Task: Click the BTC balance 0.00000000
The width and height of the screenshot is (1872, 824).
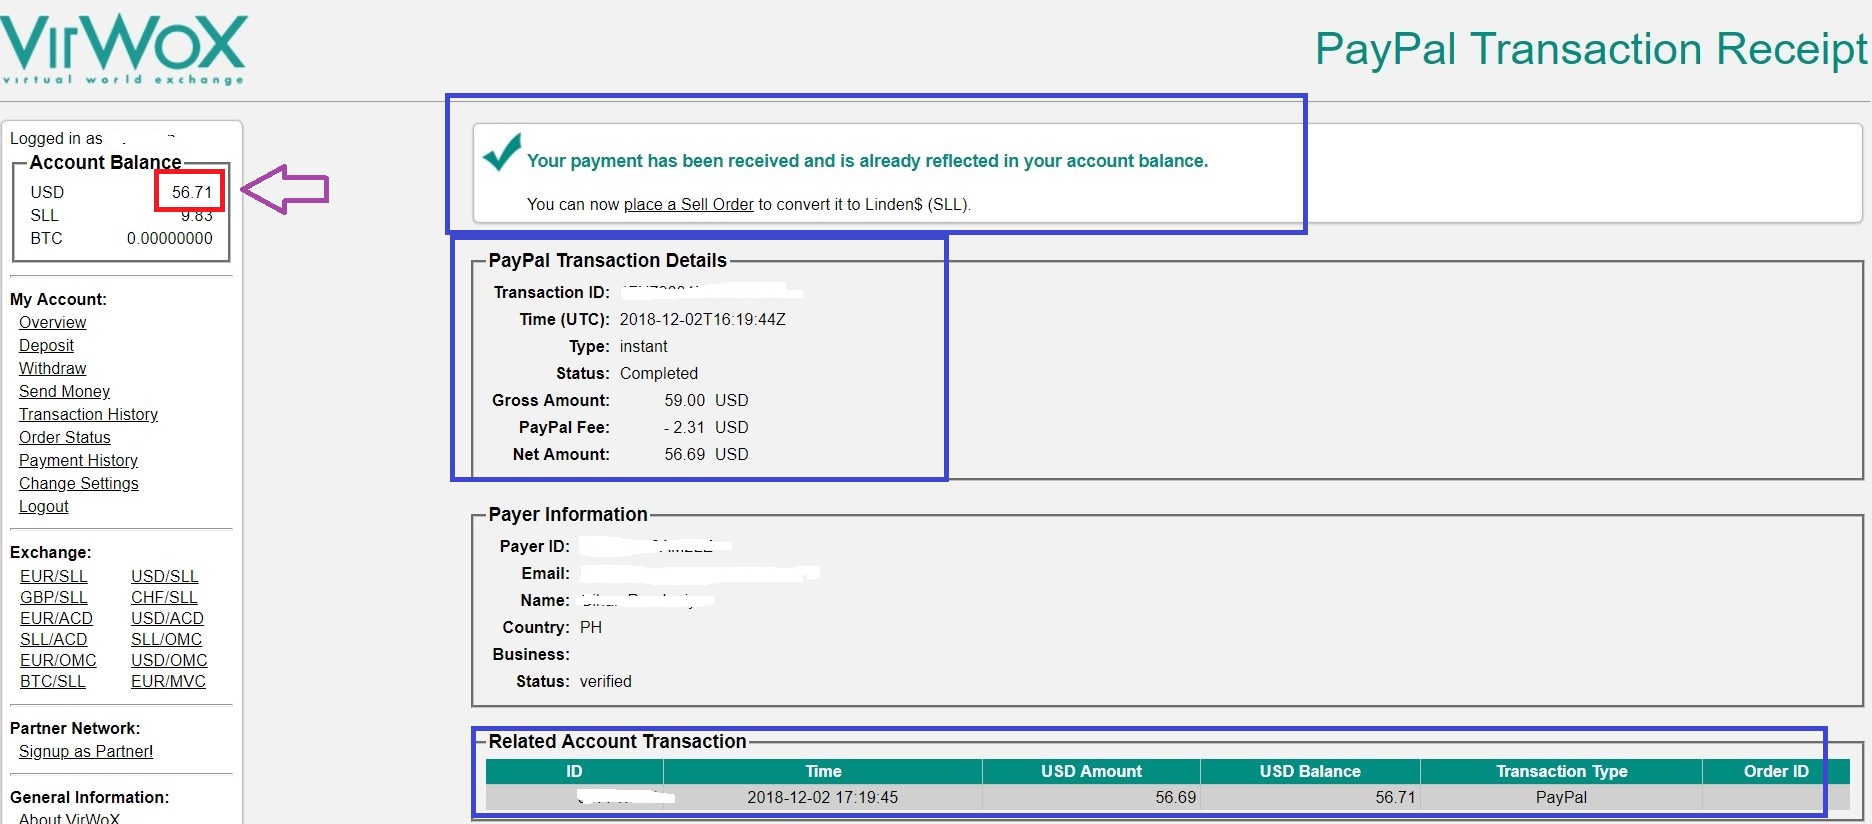Action: point(170,238)
